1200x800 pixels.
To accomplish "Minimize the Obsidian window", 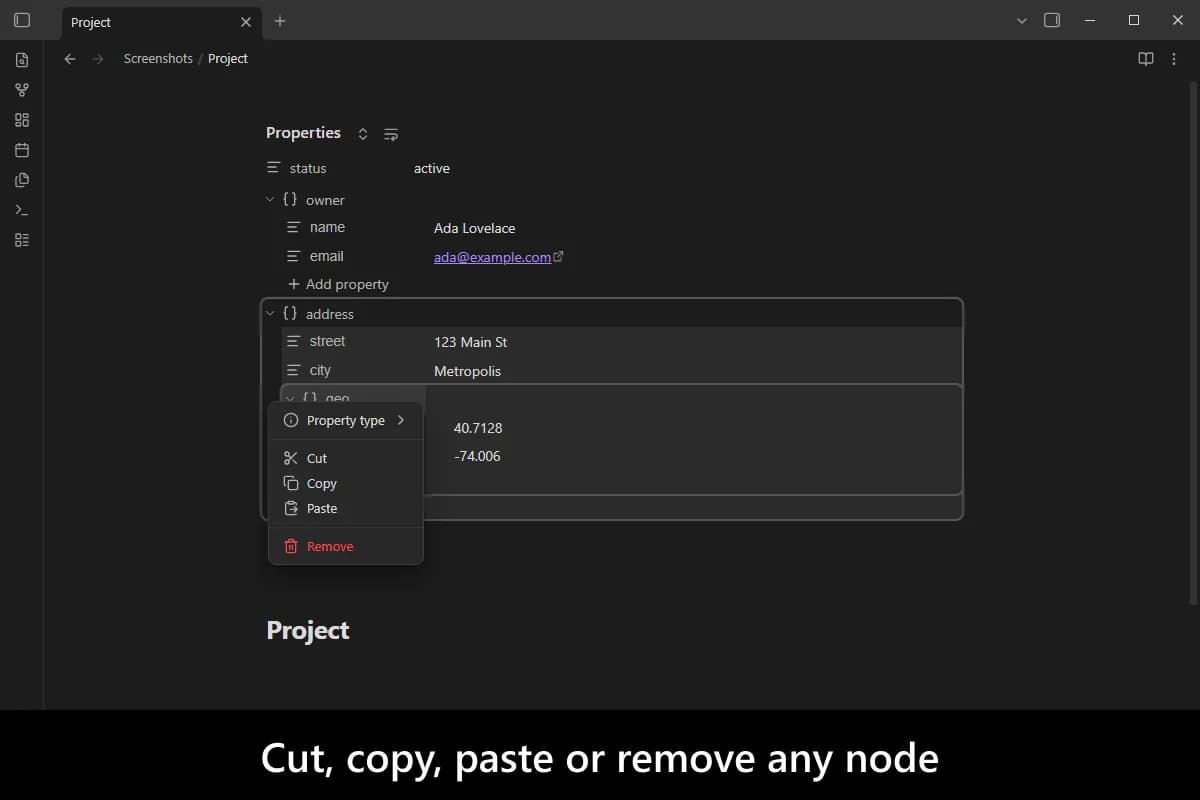I will pos(1090,20).
